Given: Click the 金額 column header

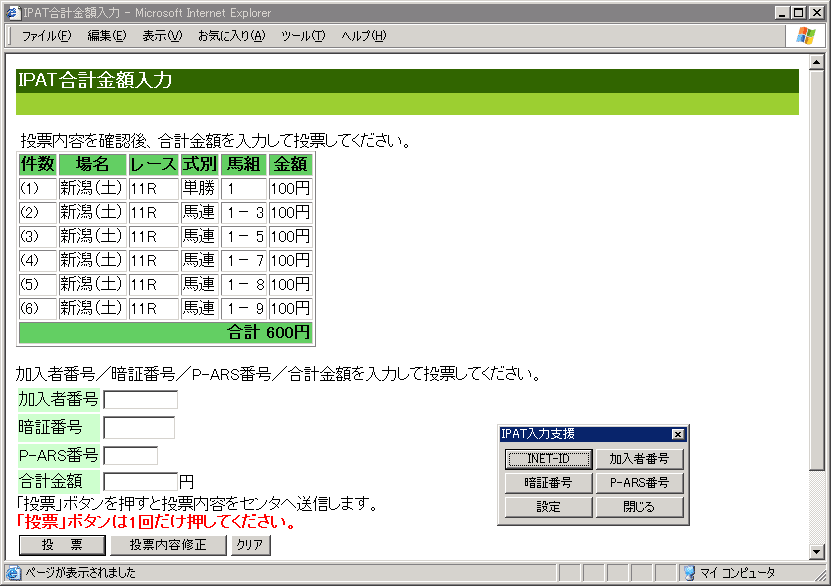Looking at the screenshot, I should (x=290, y=165).
